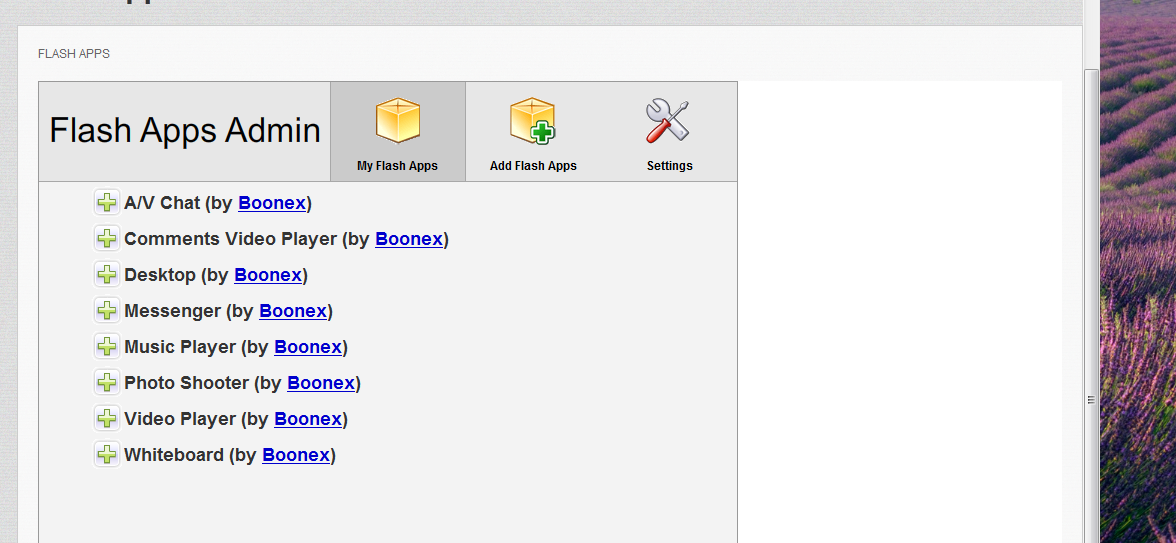Image resolution: width=1176 pixels, height=543 pixels.
Task: Expand the Photo Shooter plus icon
Action: tap(106, 383)
